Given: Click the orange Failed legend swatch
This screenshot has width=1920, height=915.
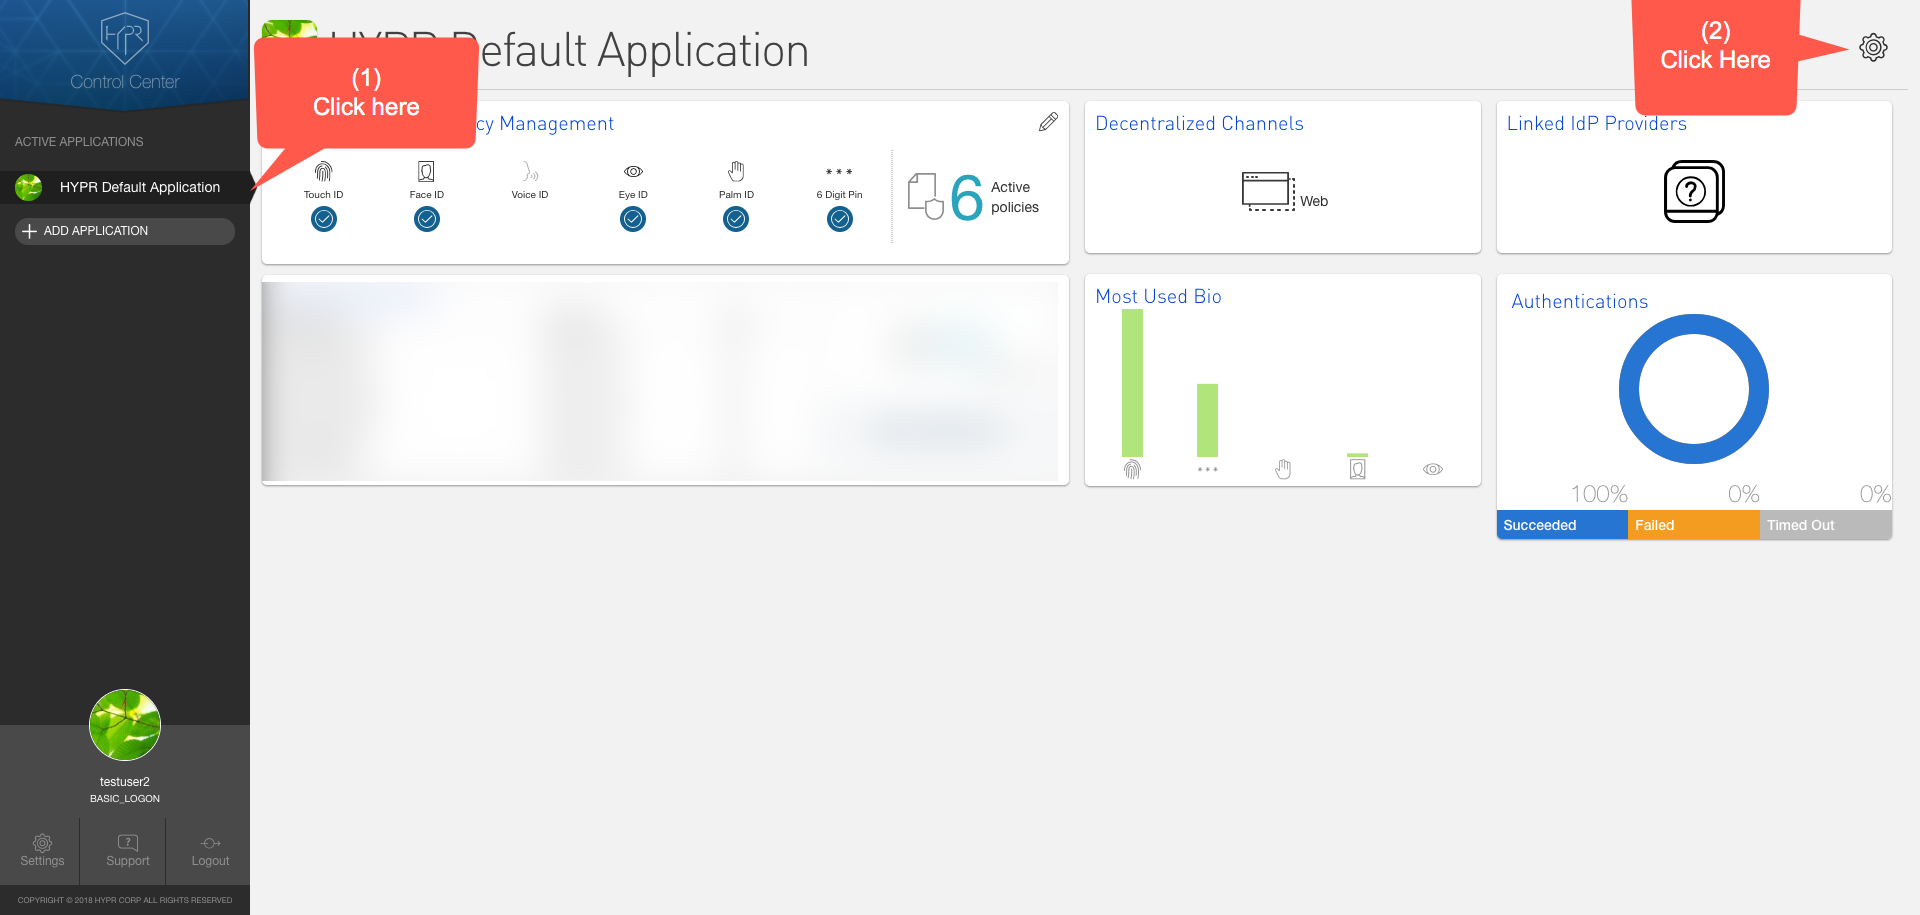Looking at the screenshot, I should (1694, 525).
